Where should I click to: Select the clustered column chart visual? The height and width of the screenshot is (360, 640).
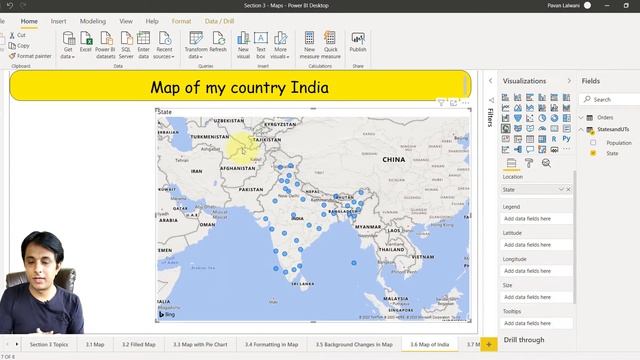[x=542, y=97]
